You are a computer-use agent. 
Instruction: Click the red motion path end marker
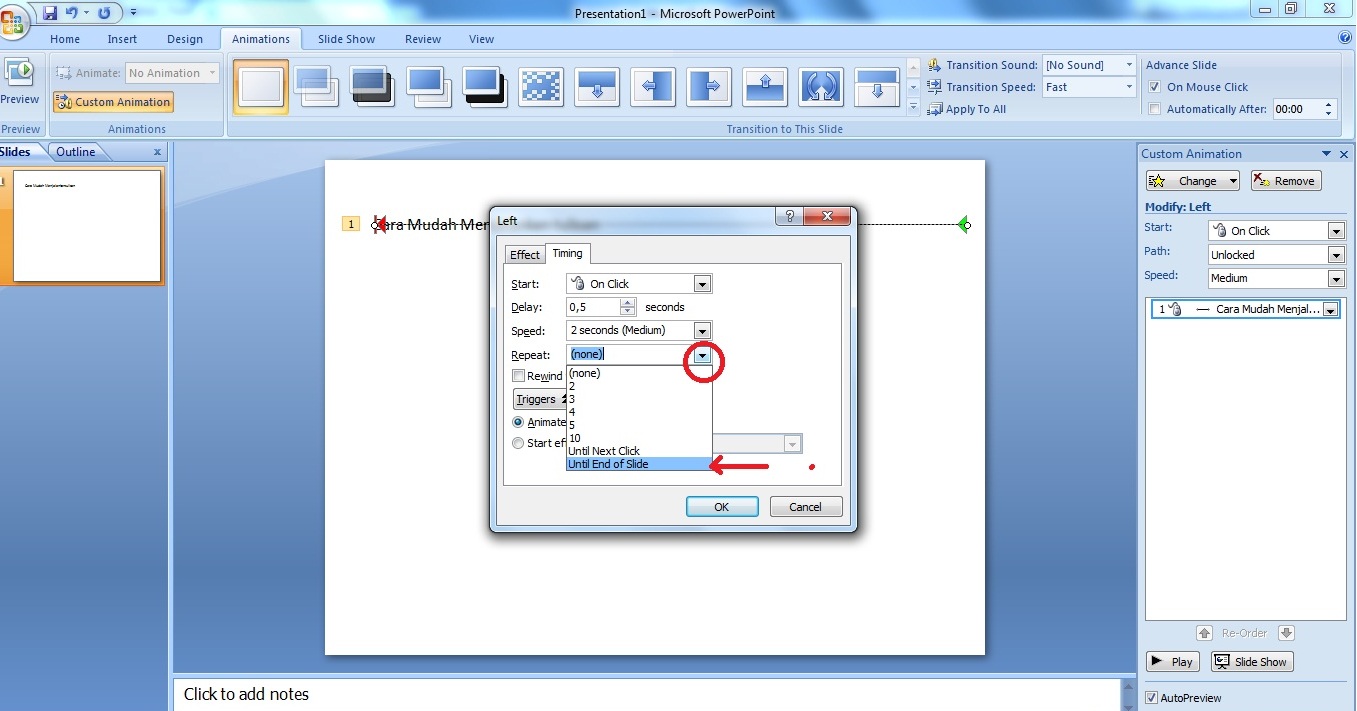point(379,225)
